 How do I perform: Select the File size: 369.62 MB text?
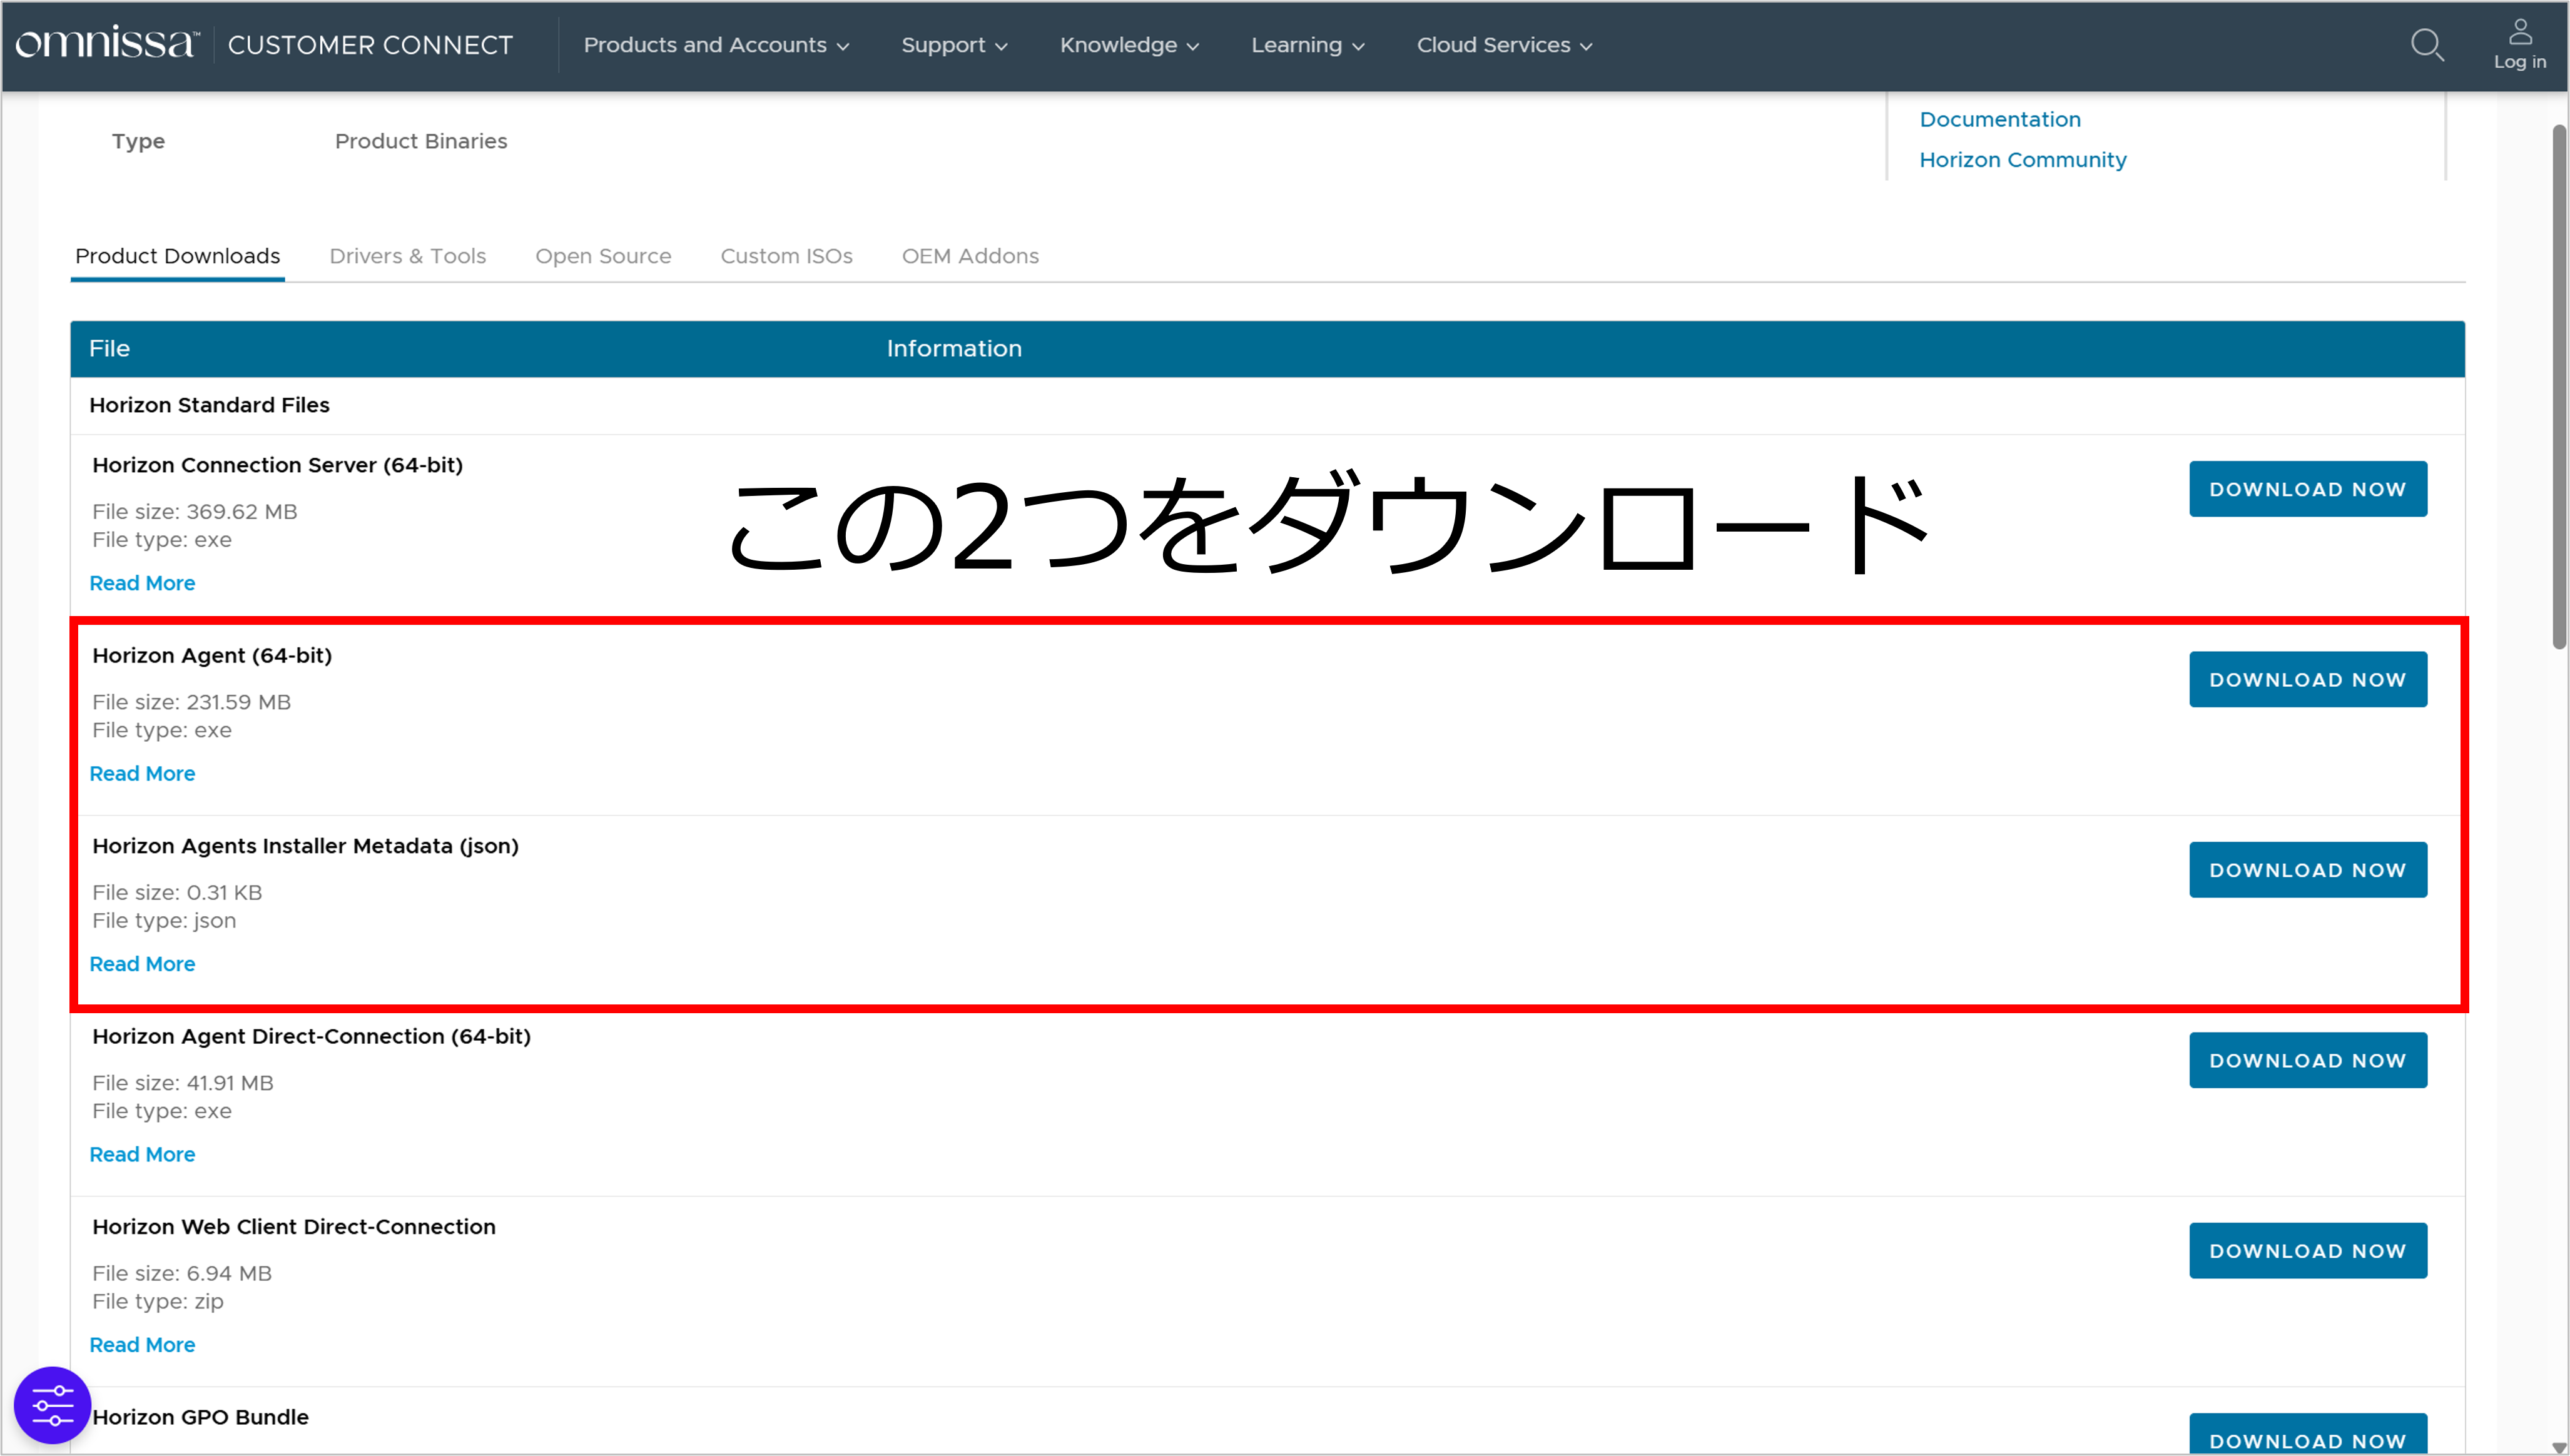(x=195, y=512)
